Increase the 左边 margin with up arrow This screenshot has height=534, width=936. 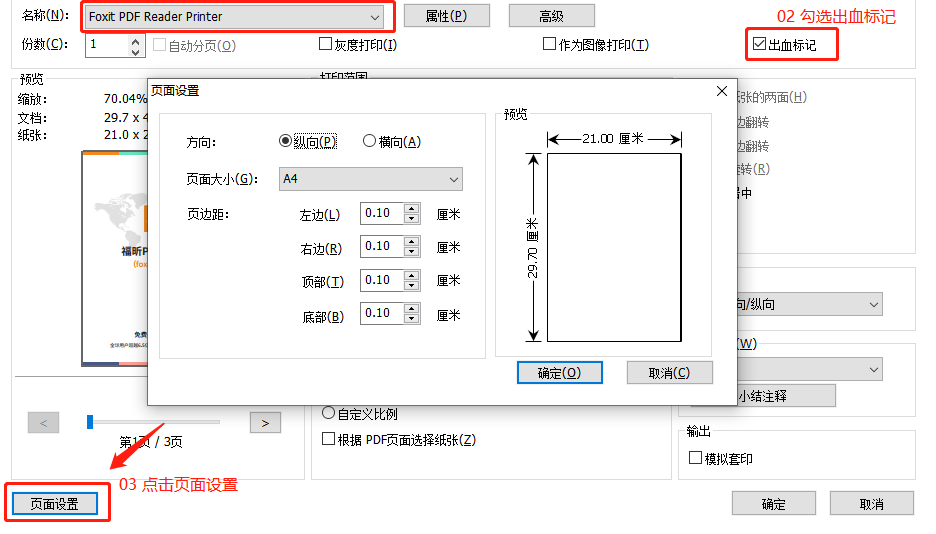pos(411,208)
